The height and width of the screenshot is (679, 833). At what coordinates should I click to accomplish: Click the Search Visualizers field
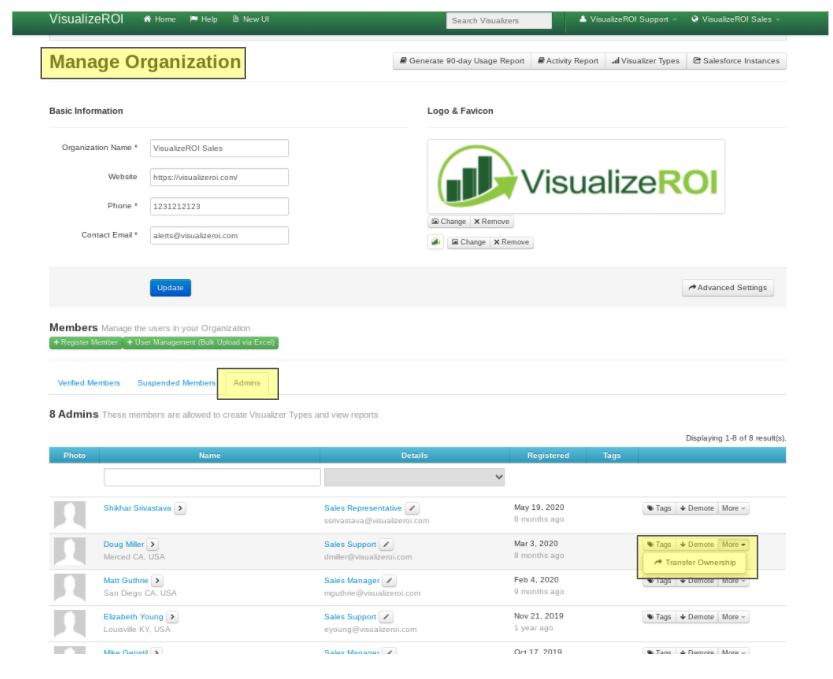click(499, 20)
